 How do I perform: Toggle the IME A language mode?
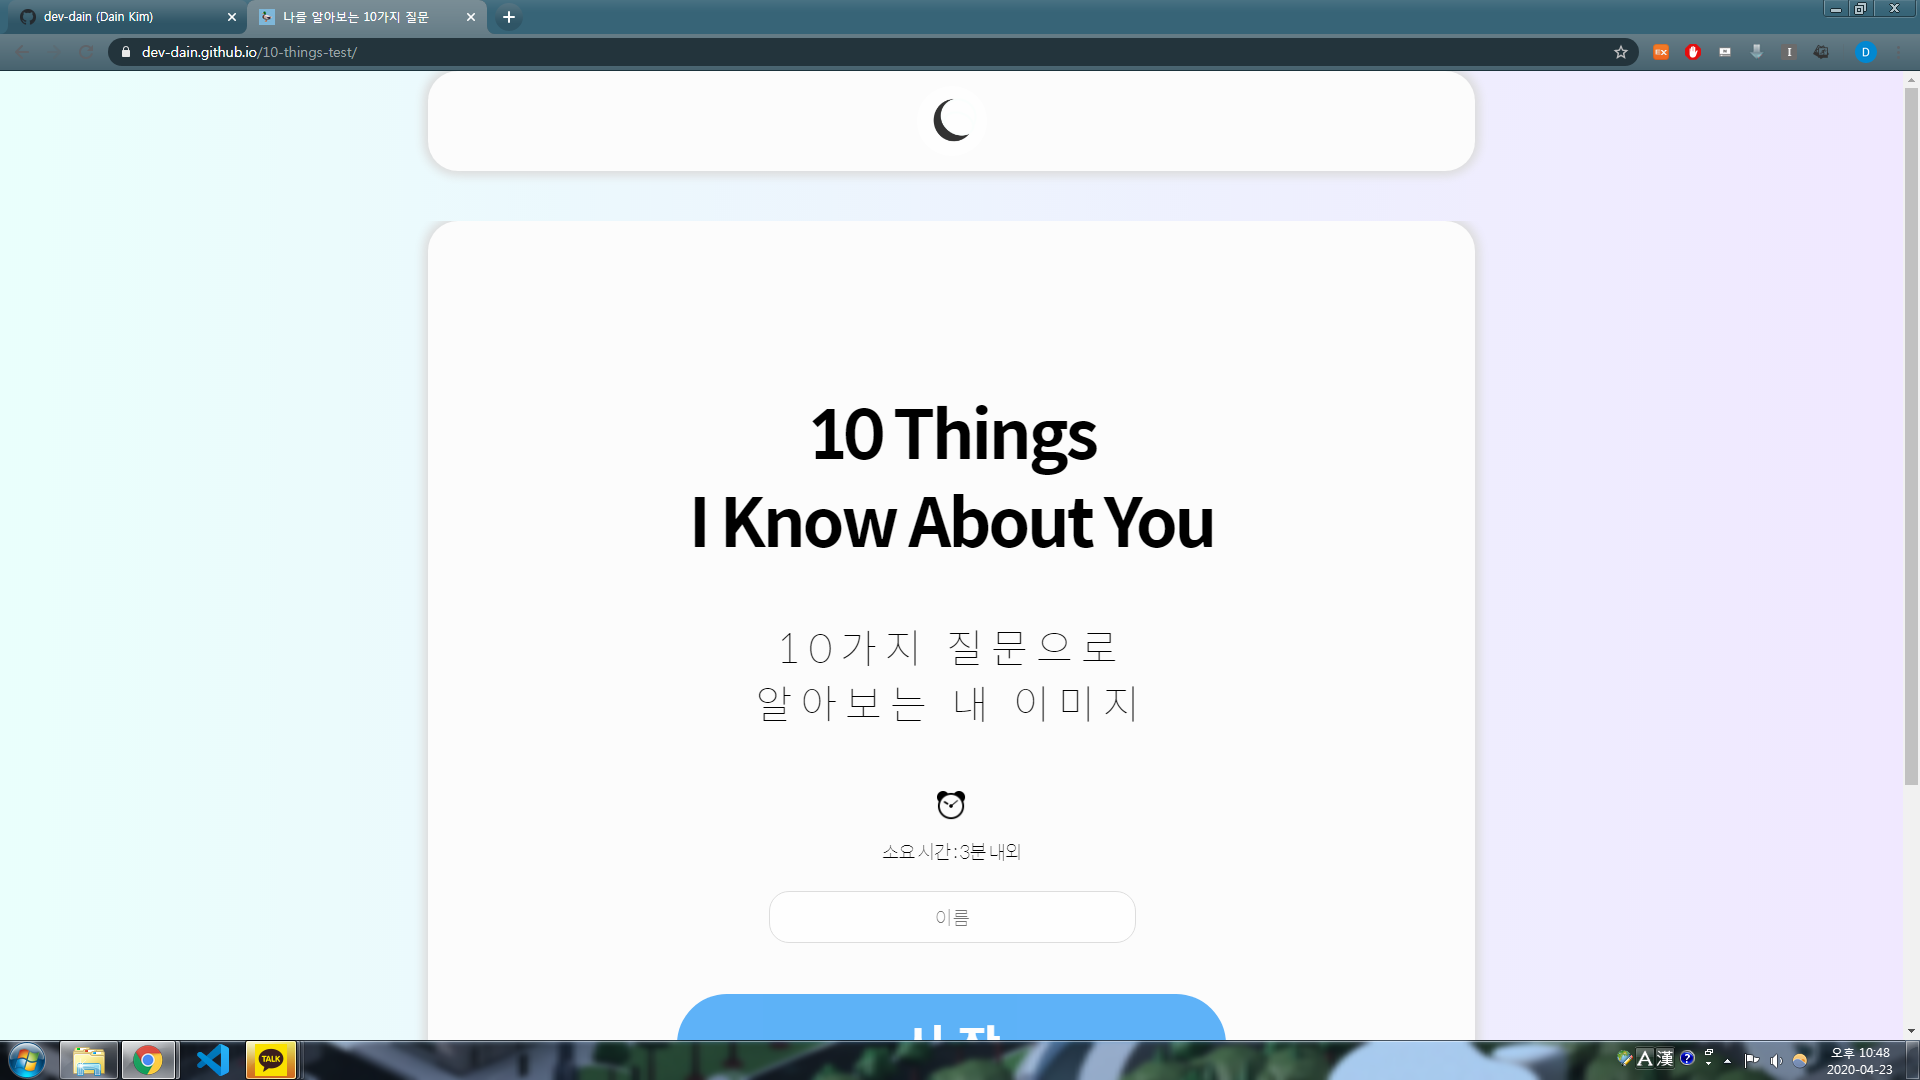(1645, 1059)
